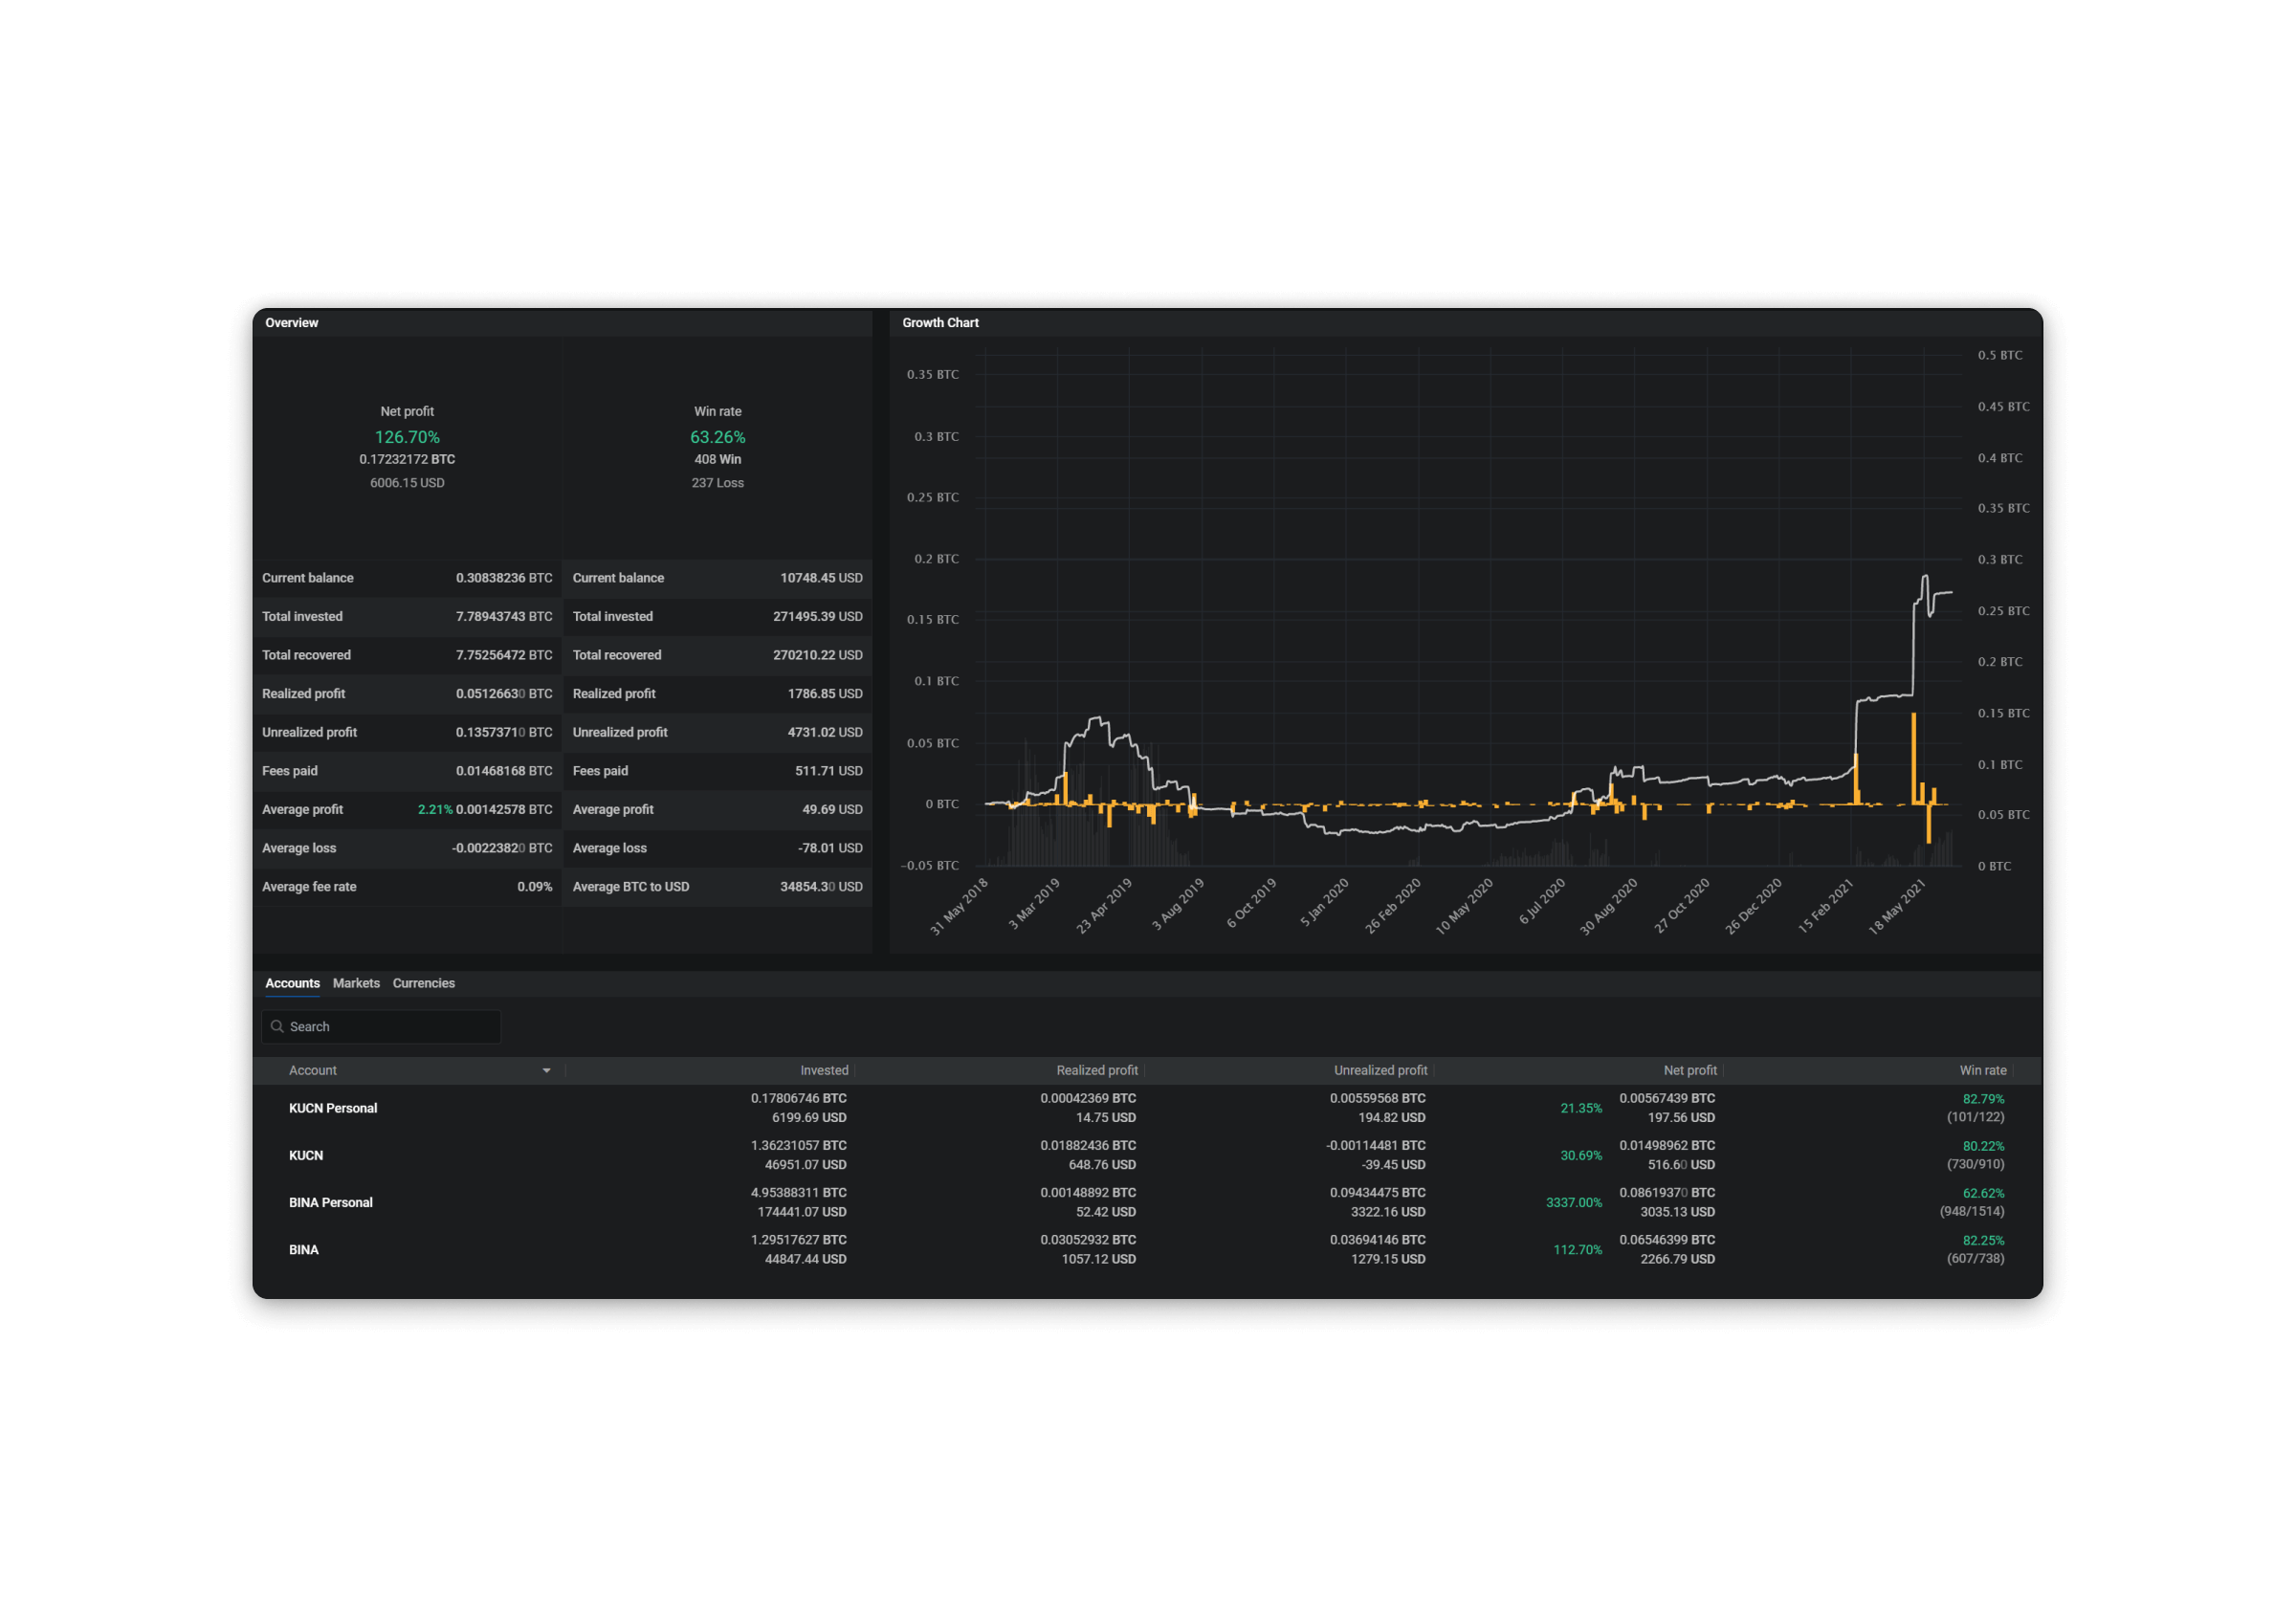Screen dimensions: 2296x1607
Task: Click Average loss -0.00223820 BTC value
Action: [x=502, y=848]
